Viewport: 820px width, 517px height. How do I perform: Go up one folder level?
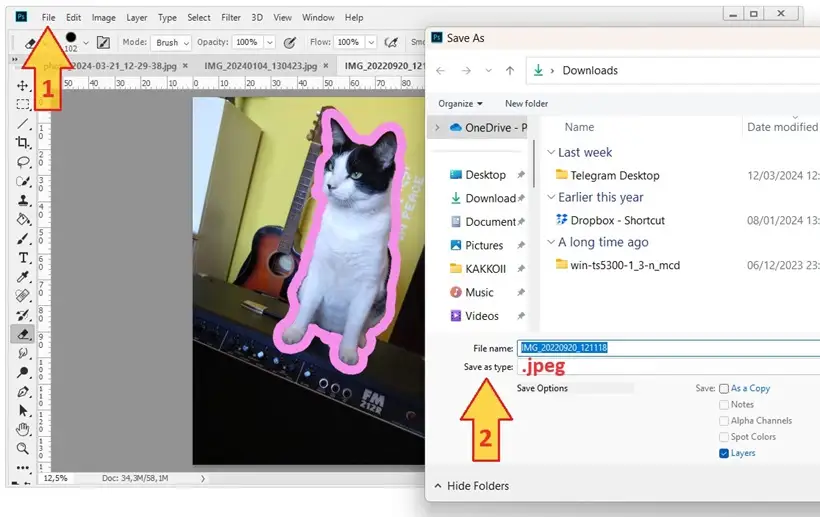510,71
